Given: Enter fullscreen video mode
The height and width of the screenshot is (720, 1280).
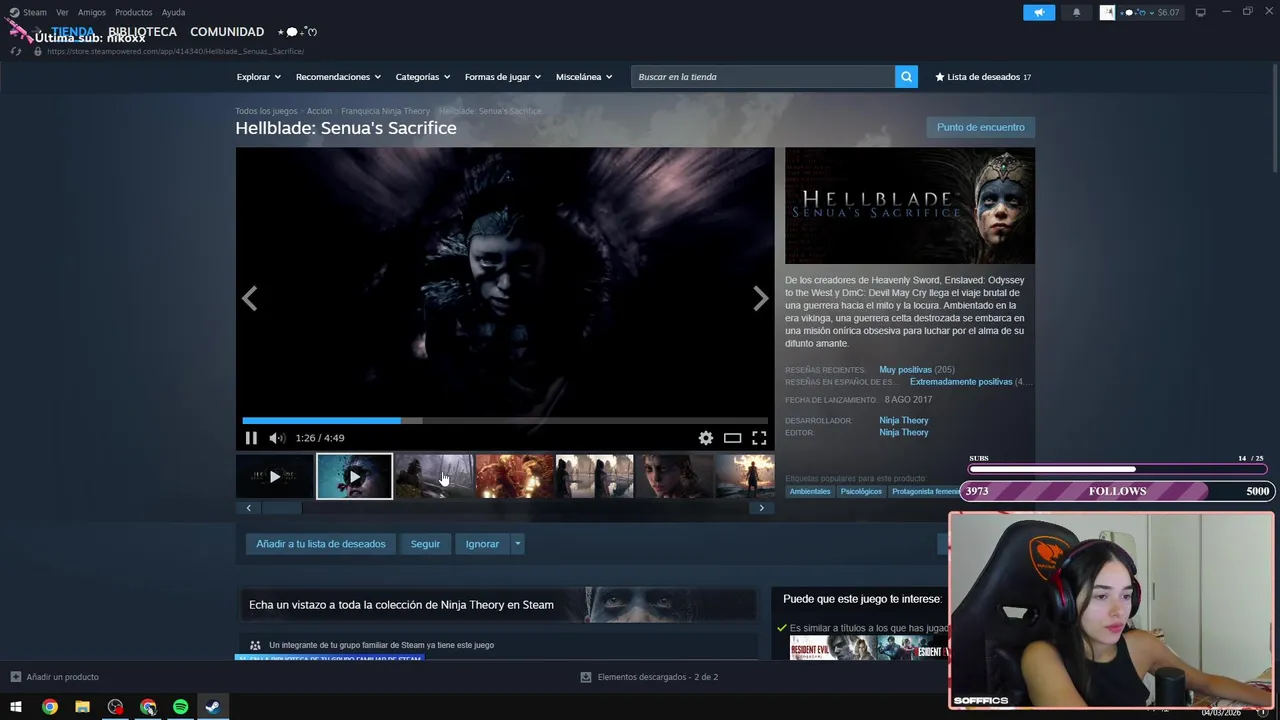Looking at the screenshot, I should pos(759,438).
